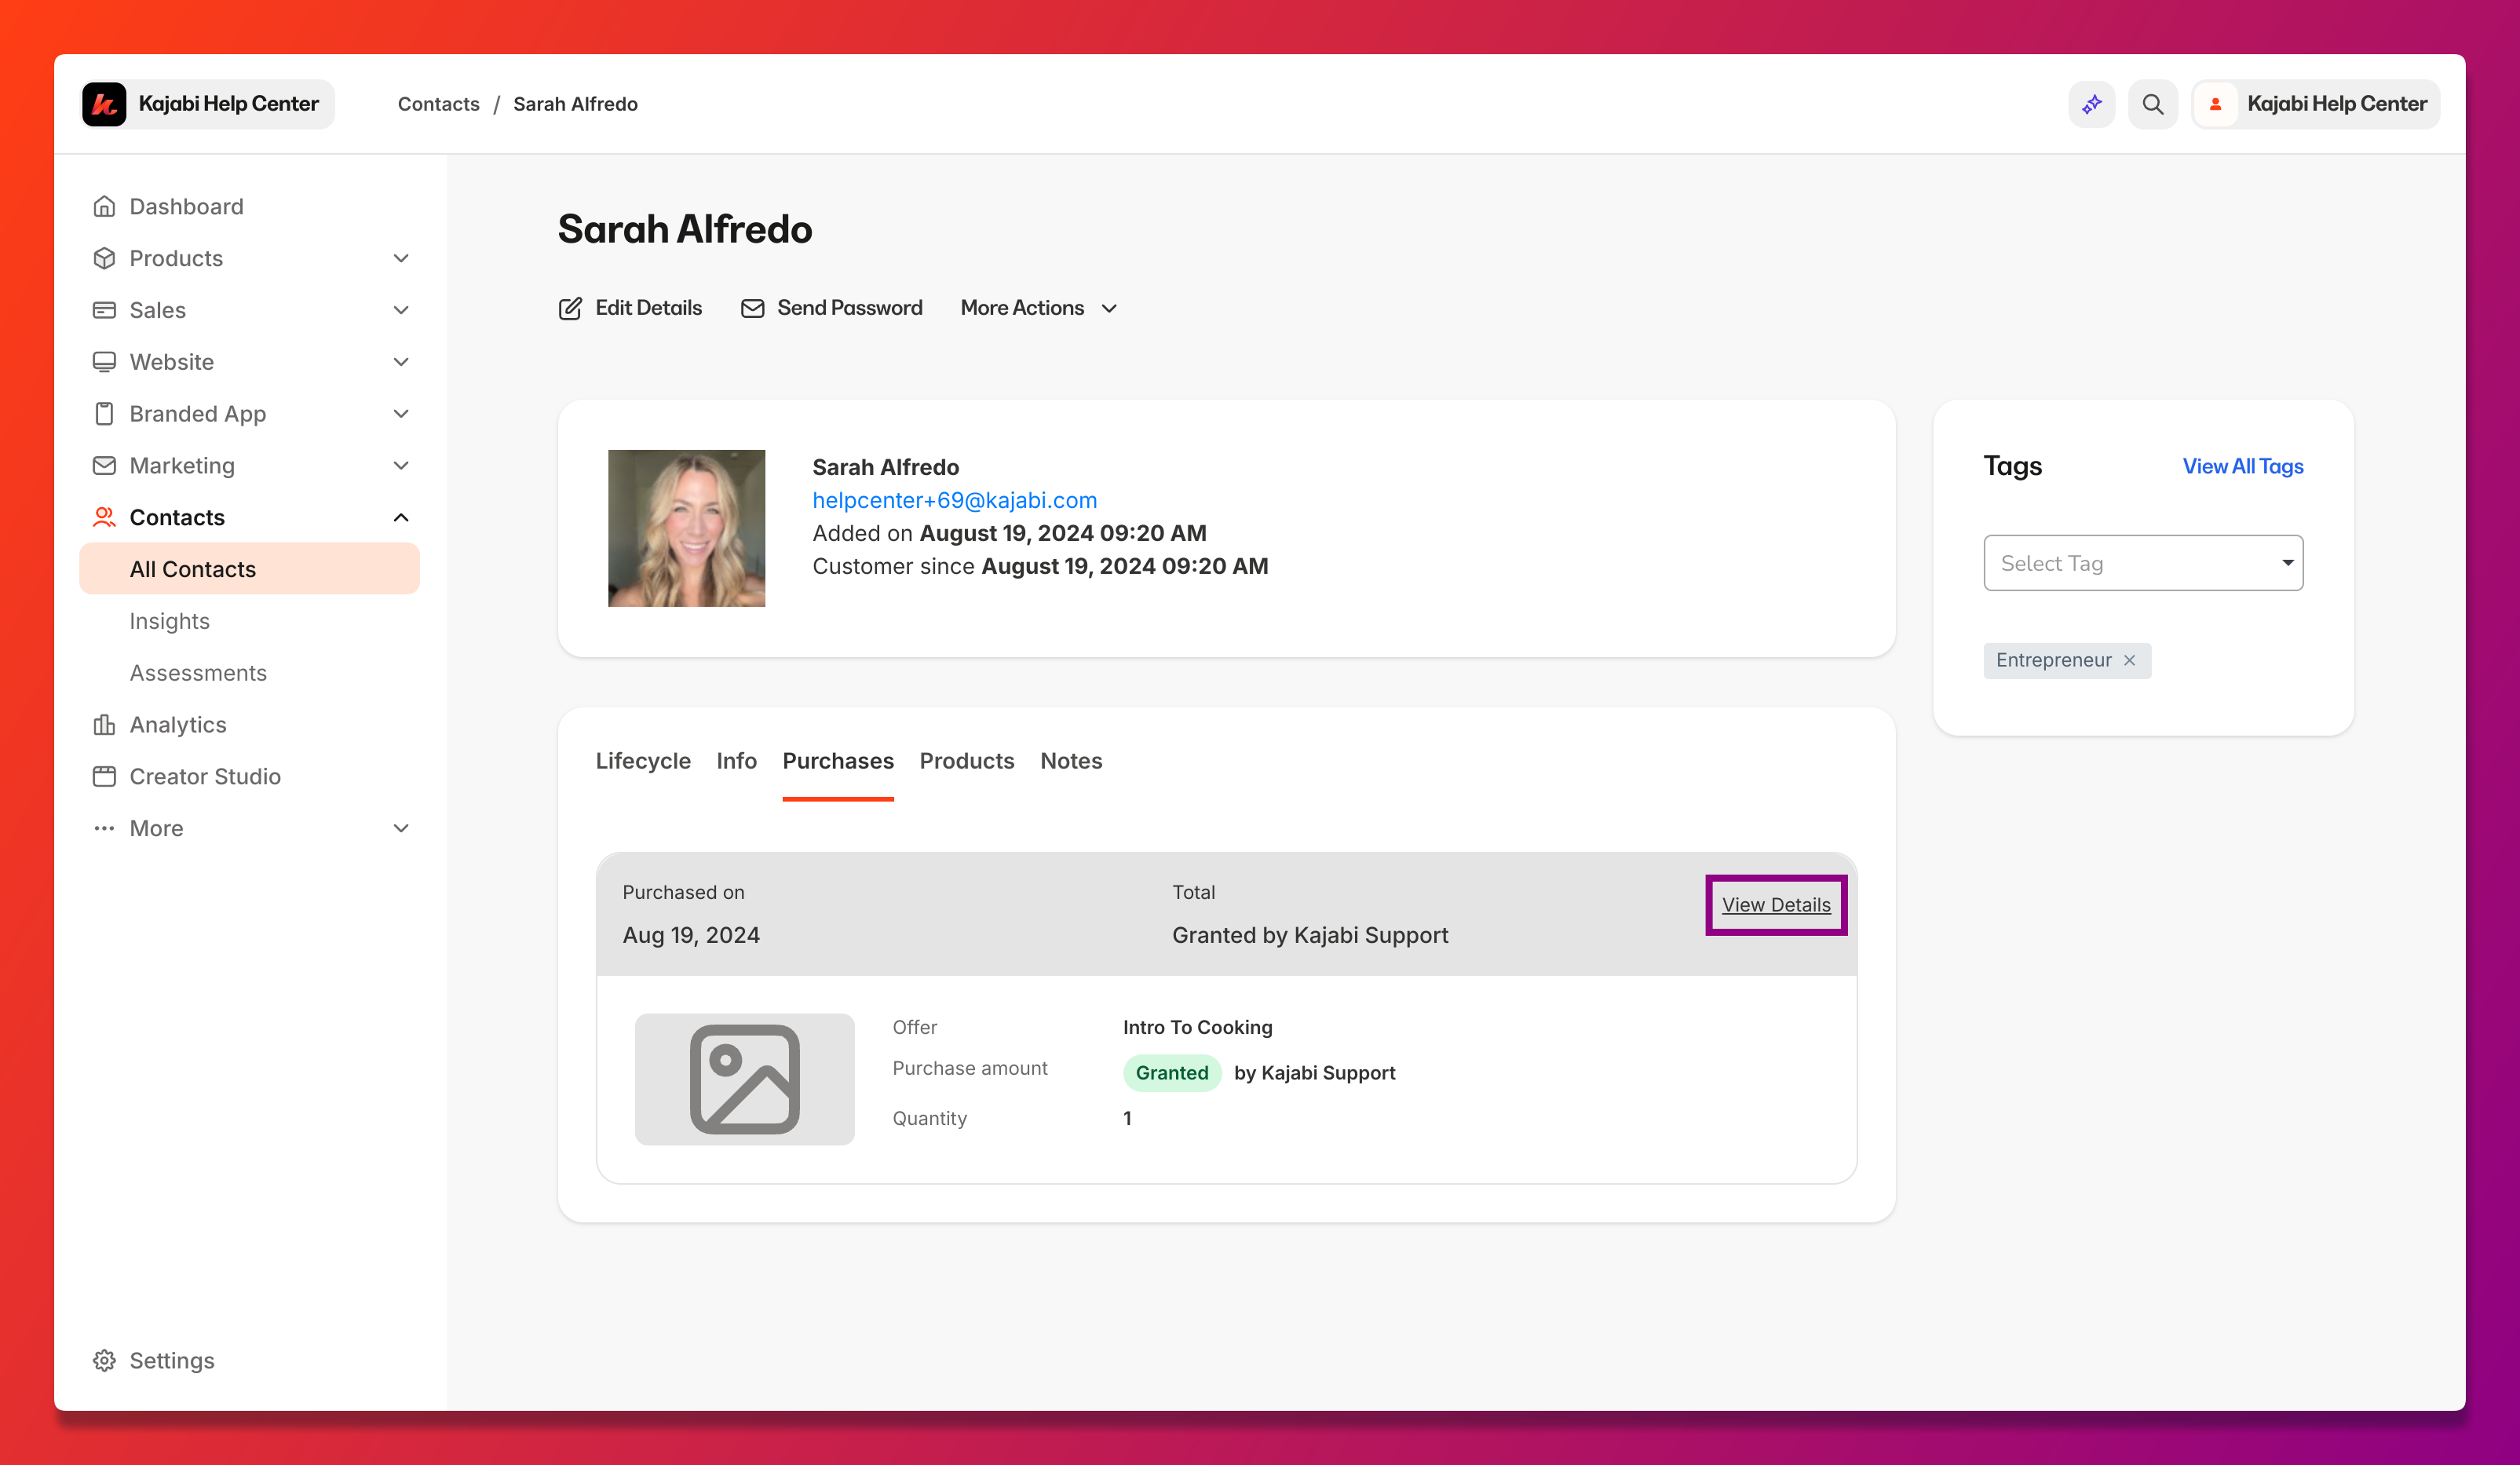Click the Dashboard home icon
The width and height of the screenshot is (2520, 1465).
[104, 206]
